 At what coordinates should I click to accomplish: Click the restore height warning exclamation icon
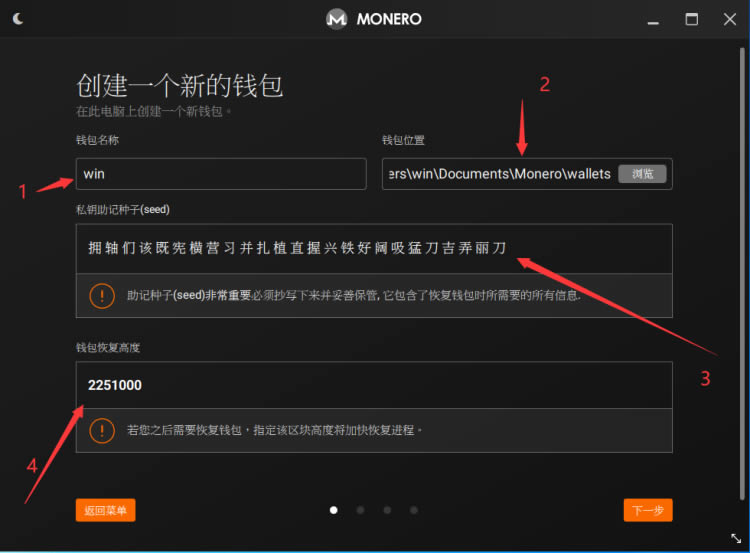pyautogui.click(x=102, y=430)
